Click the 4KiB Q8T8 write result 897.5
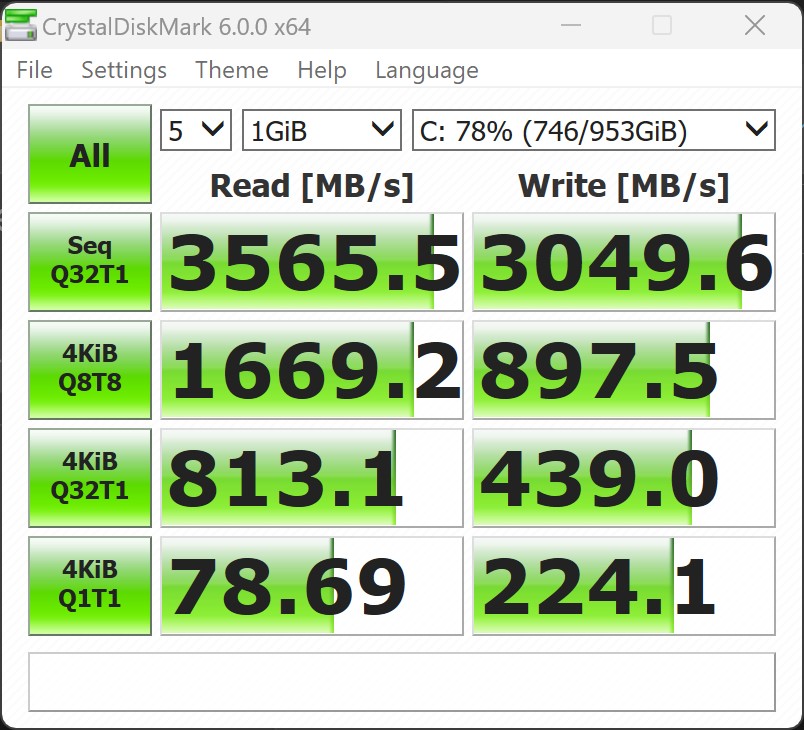This screenshot has width=804, height=730. tap(624, 370)
